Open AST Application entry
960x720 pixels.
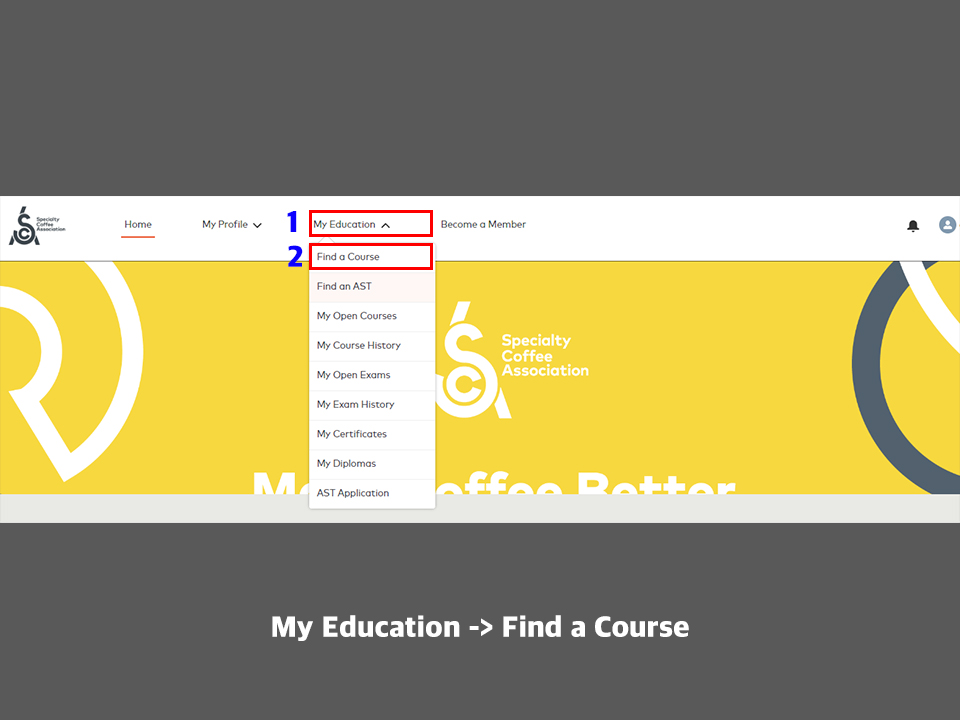372,493
